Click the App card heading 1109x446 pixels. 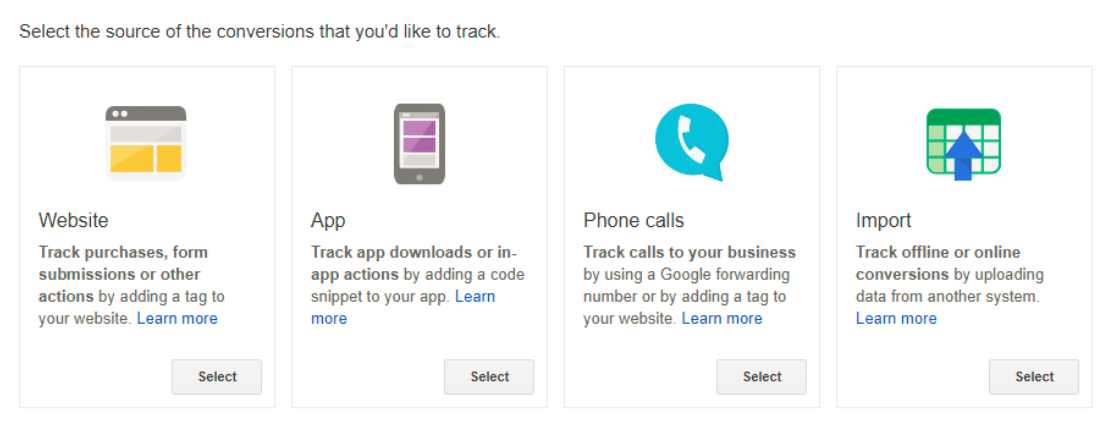click(328, 220)
